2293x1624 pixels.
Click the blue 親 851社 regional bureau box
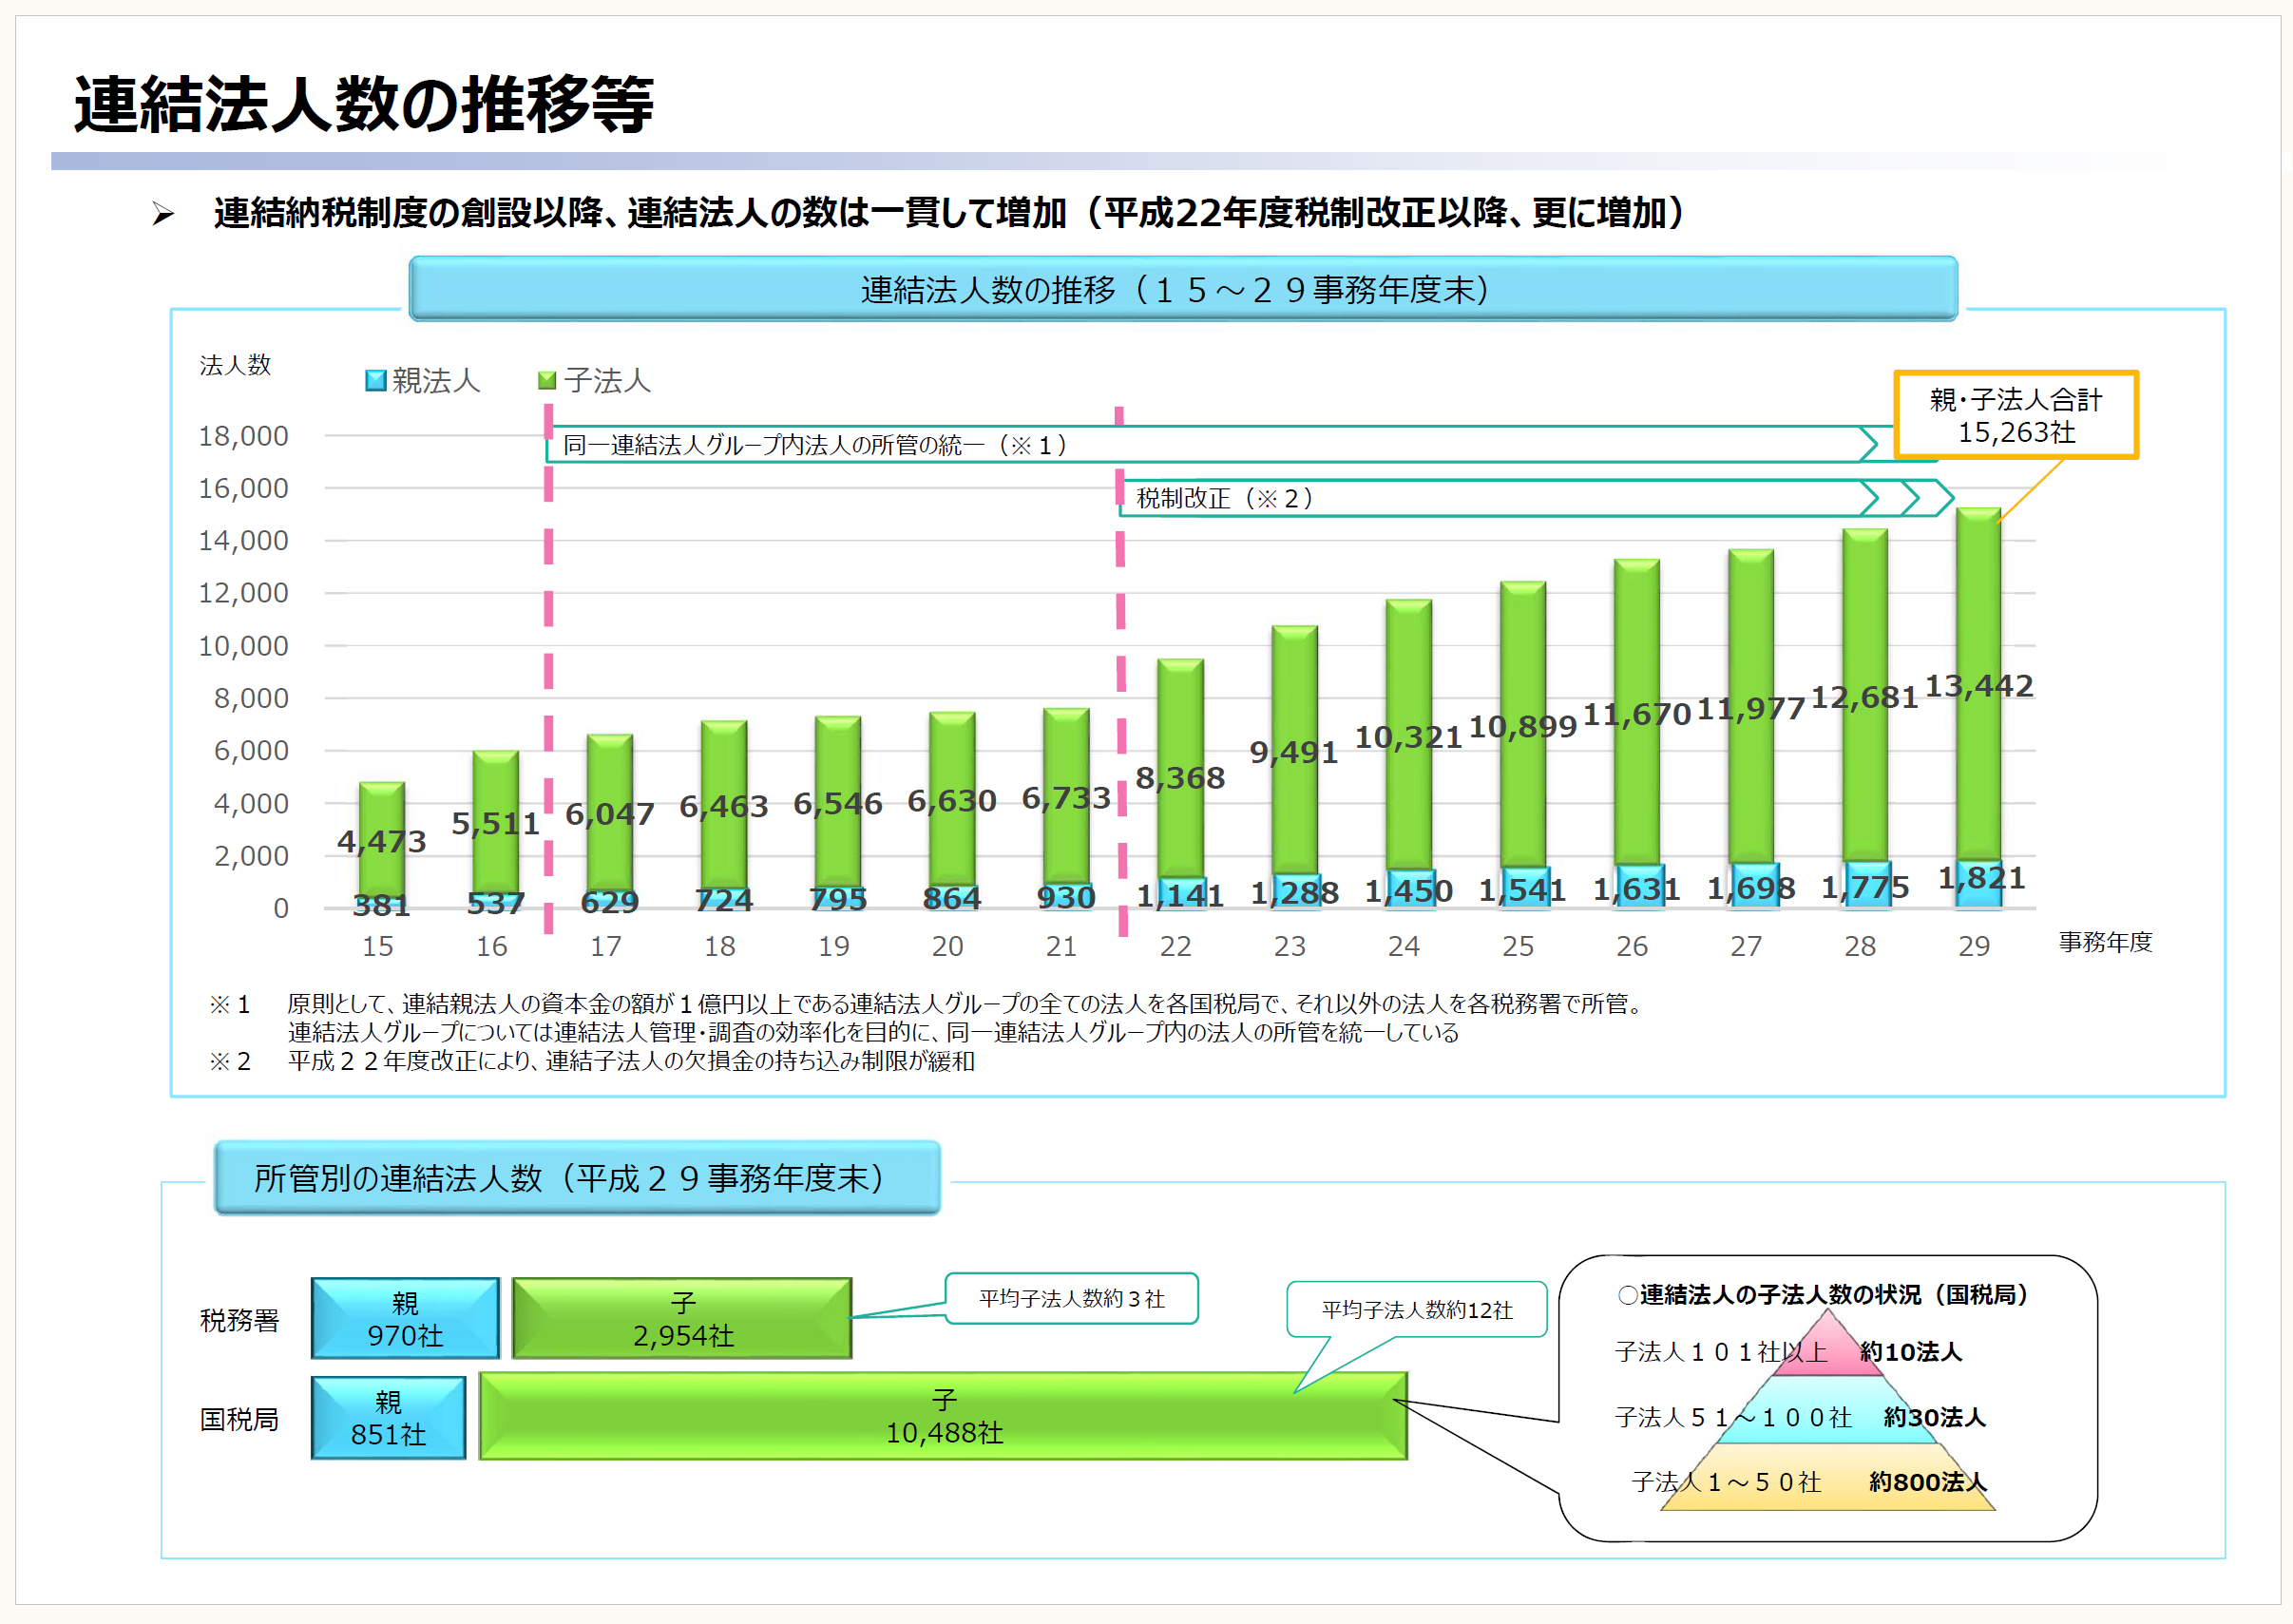click(388, 1417)
